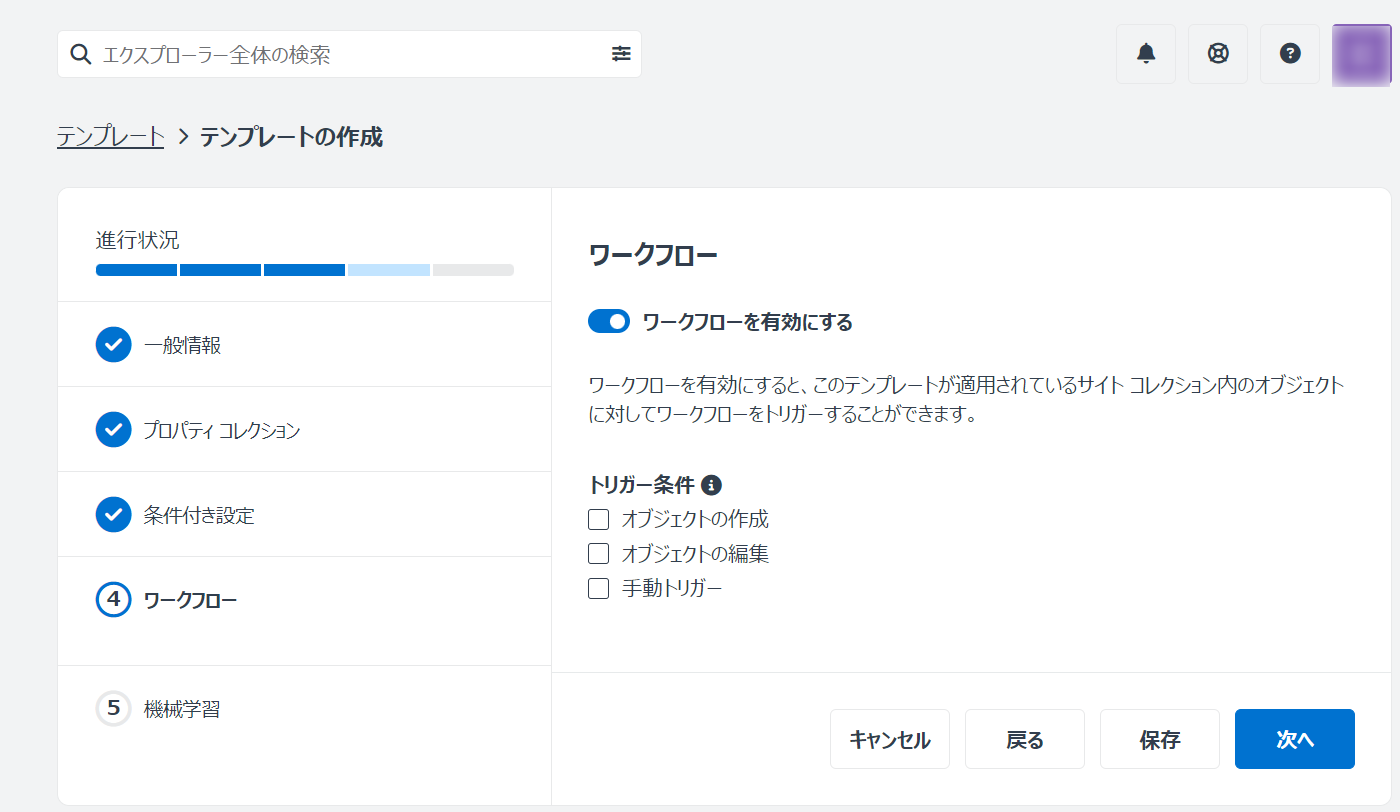Click the info icon beside トリガー条件
Viewport: 1400px width, 812px height.
(x=712, y=485)
